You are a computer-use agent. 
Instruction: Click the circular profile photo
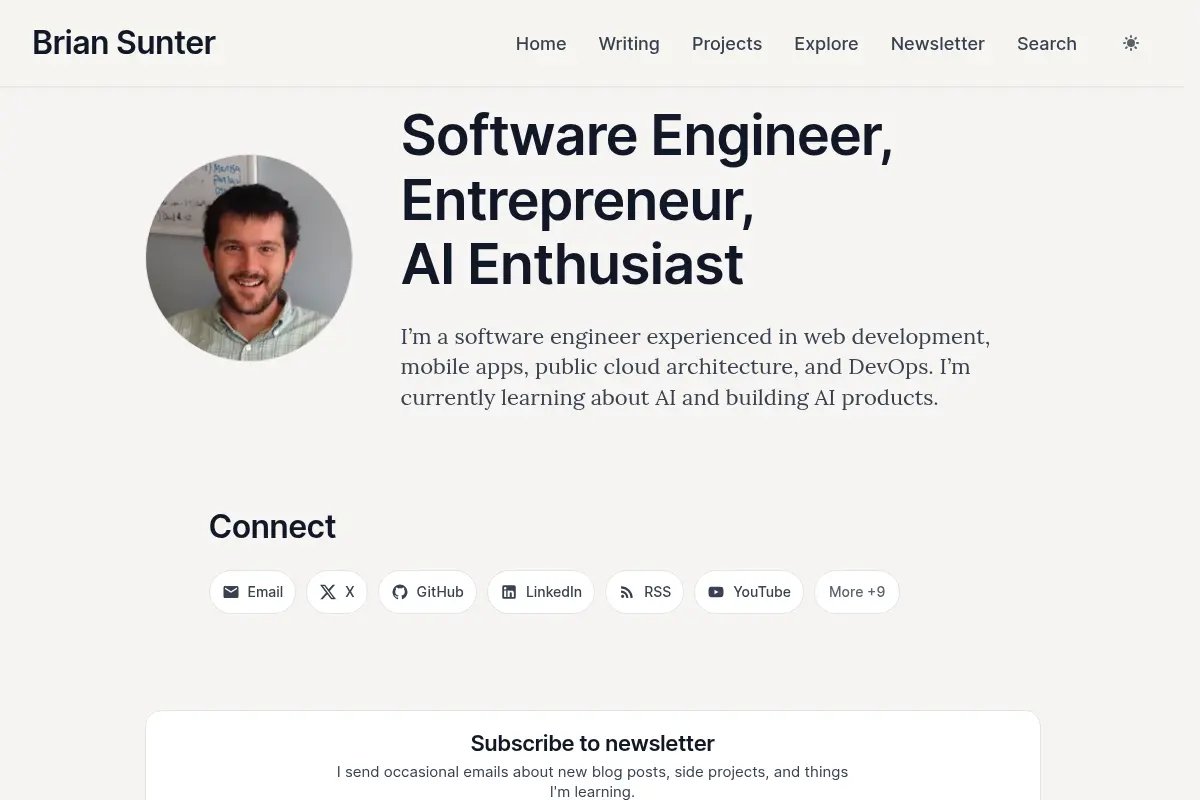coord(249,257)
